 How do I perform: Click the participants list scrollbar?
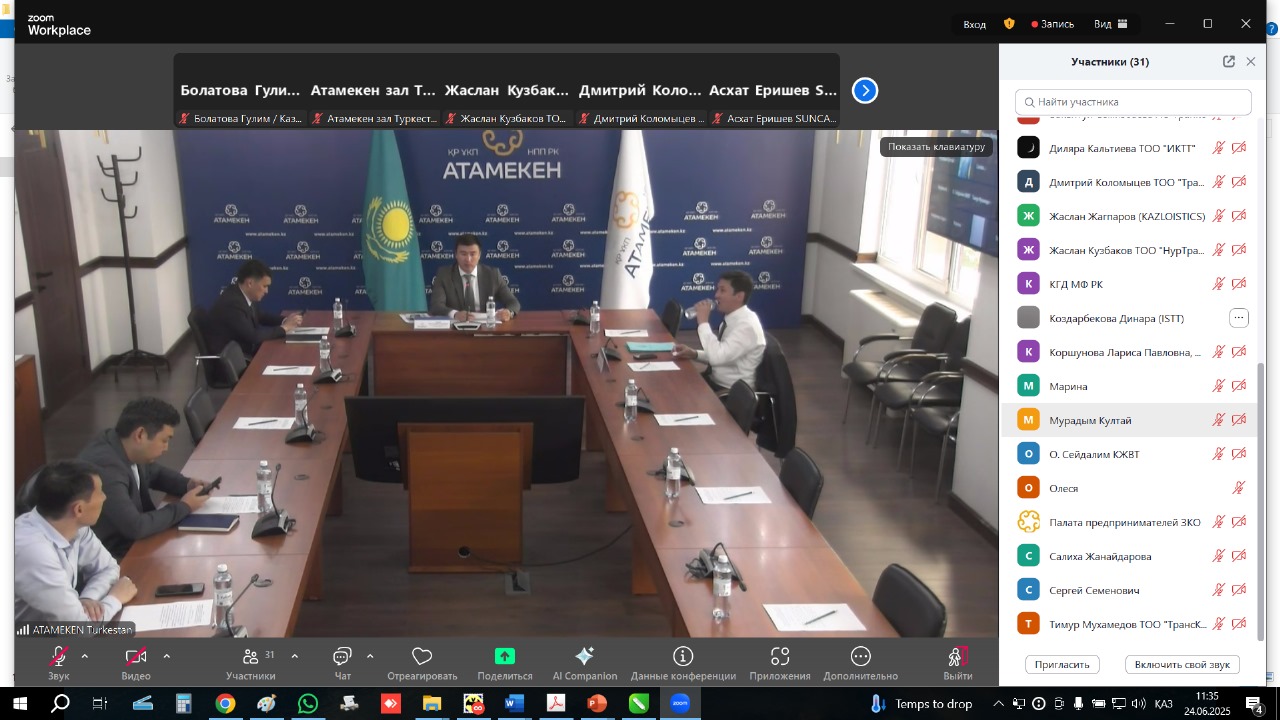click(x=1260, y=500)
